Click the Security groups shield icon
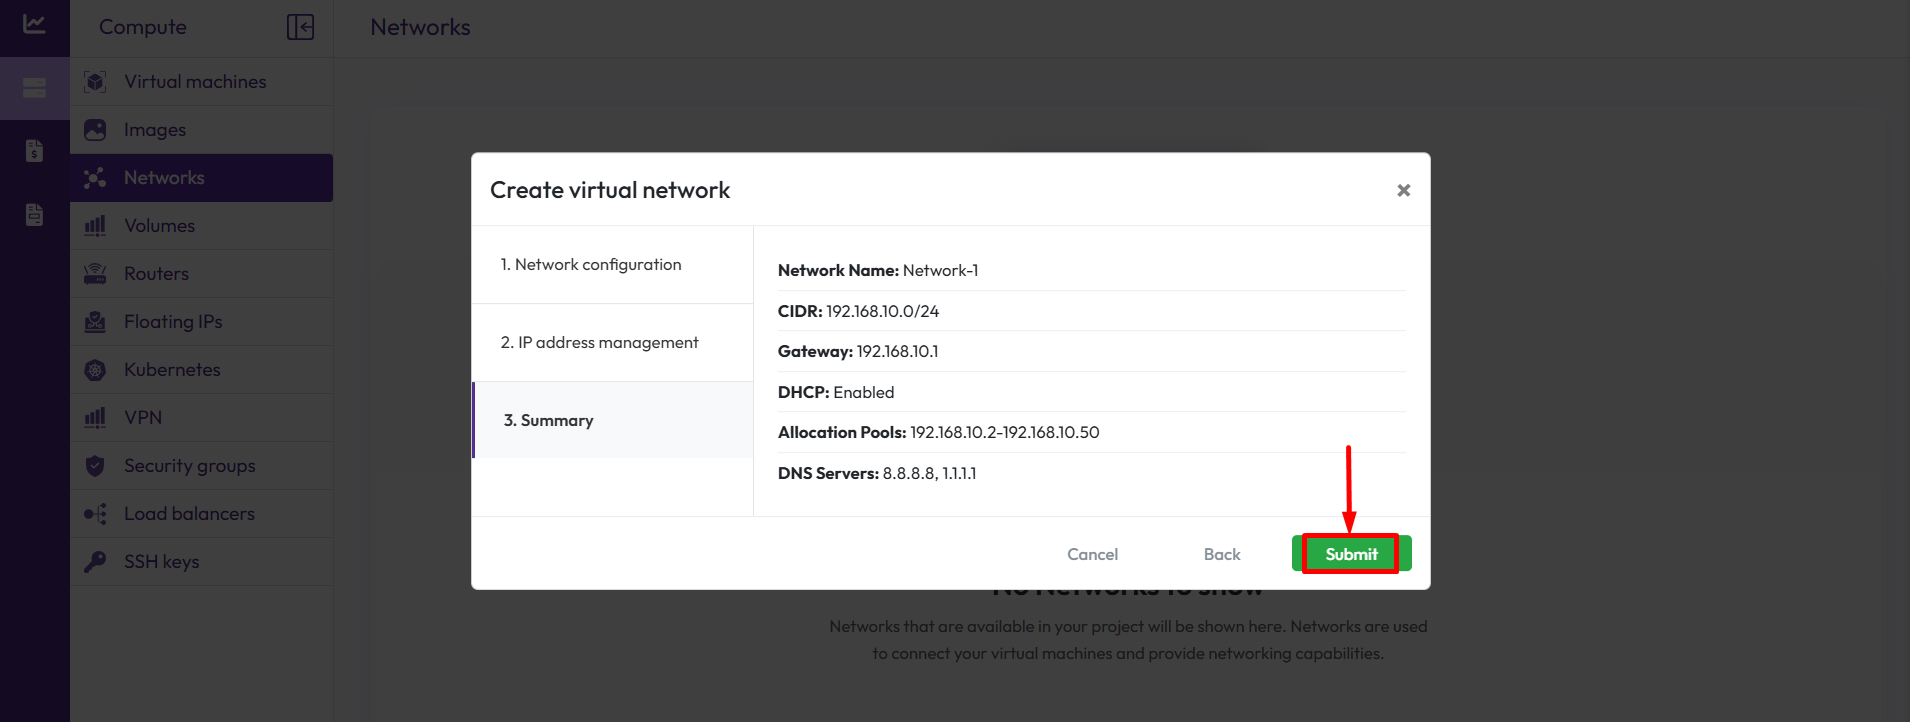This screenshot has width=1910, height=722. [95, 466]
